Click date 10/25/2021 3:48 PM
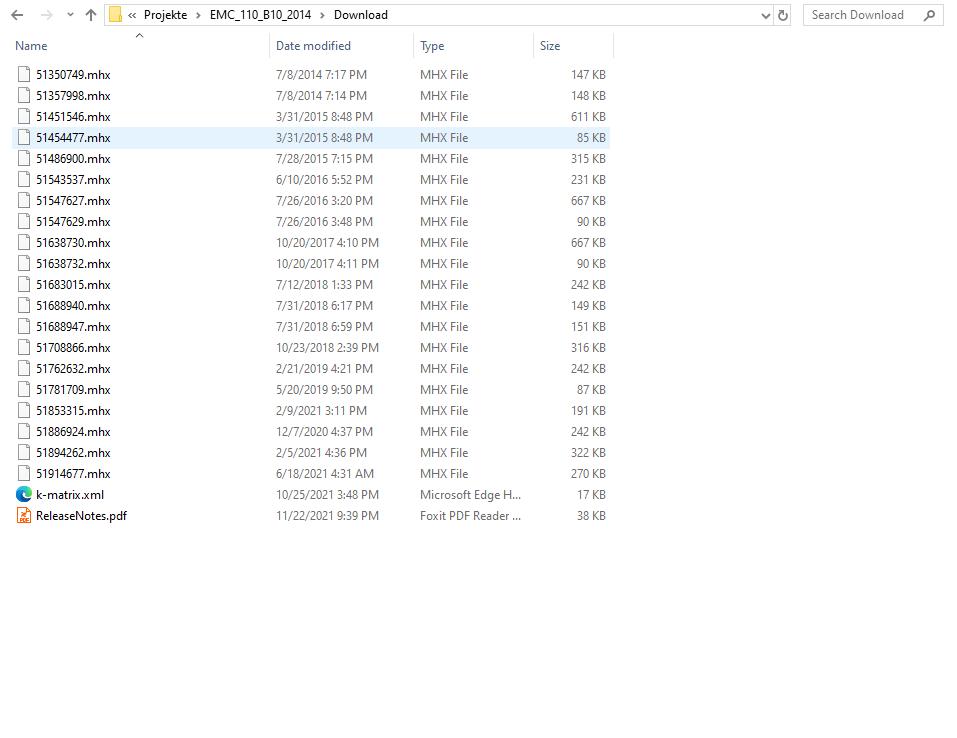957x738 pixels. tap(327, 494)
